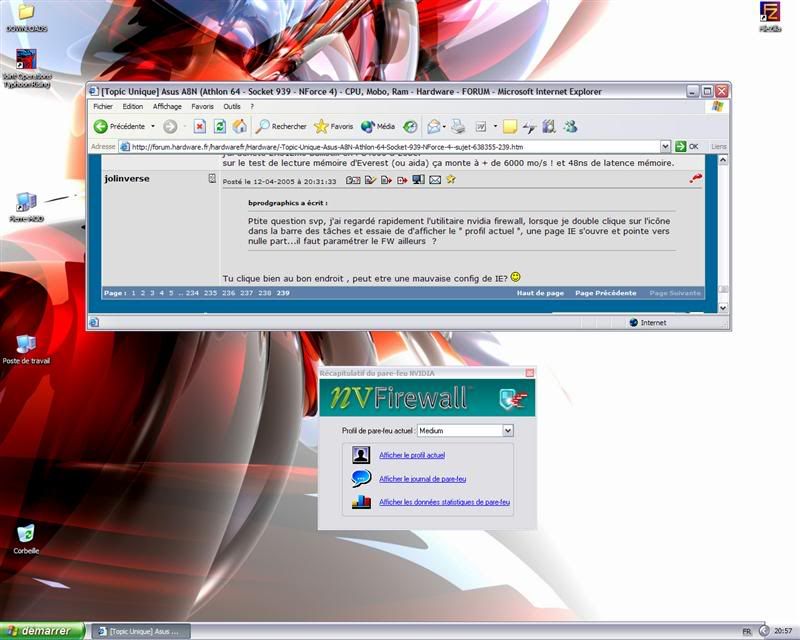Click the grey forward arrow in IE toolbar
The image size is (800, 640).
click(x=170, y=127)
